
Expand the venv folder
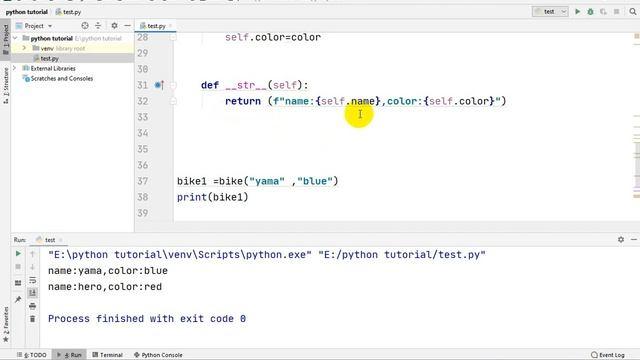[x=24, y=48]
